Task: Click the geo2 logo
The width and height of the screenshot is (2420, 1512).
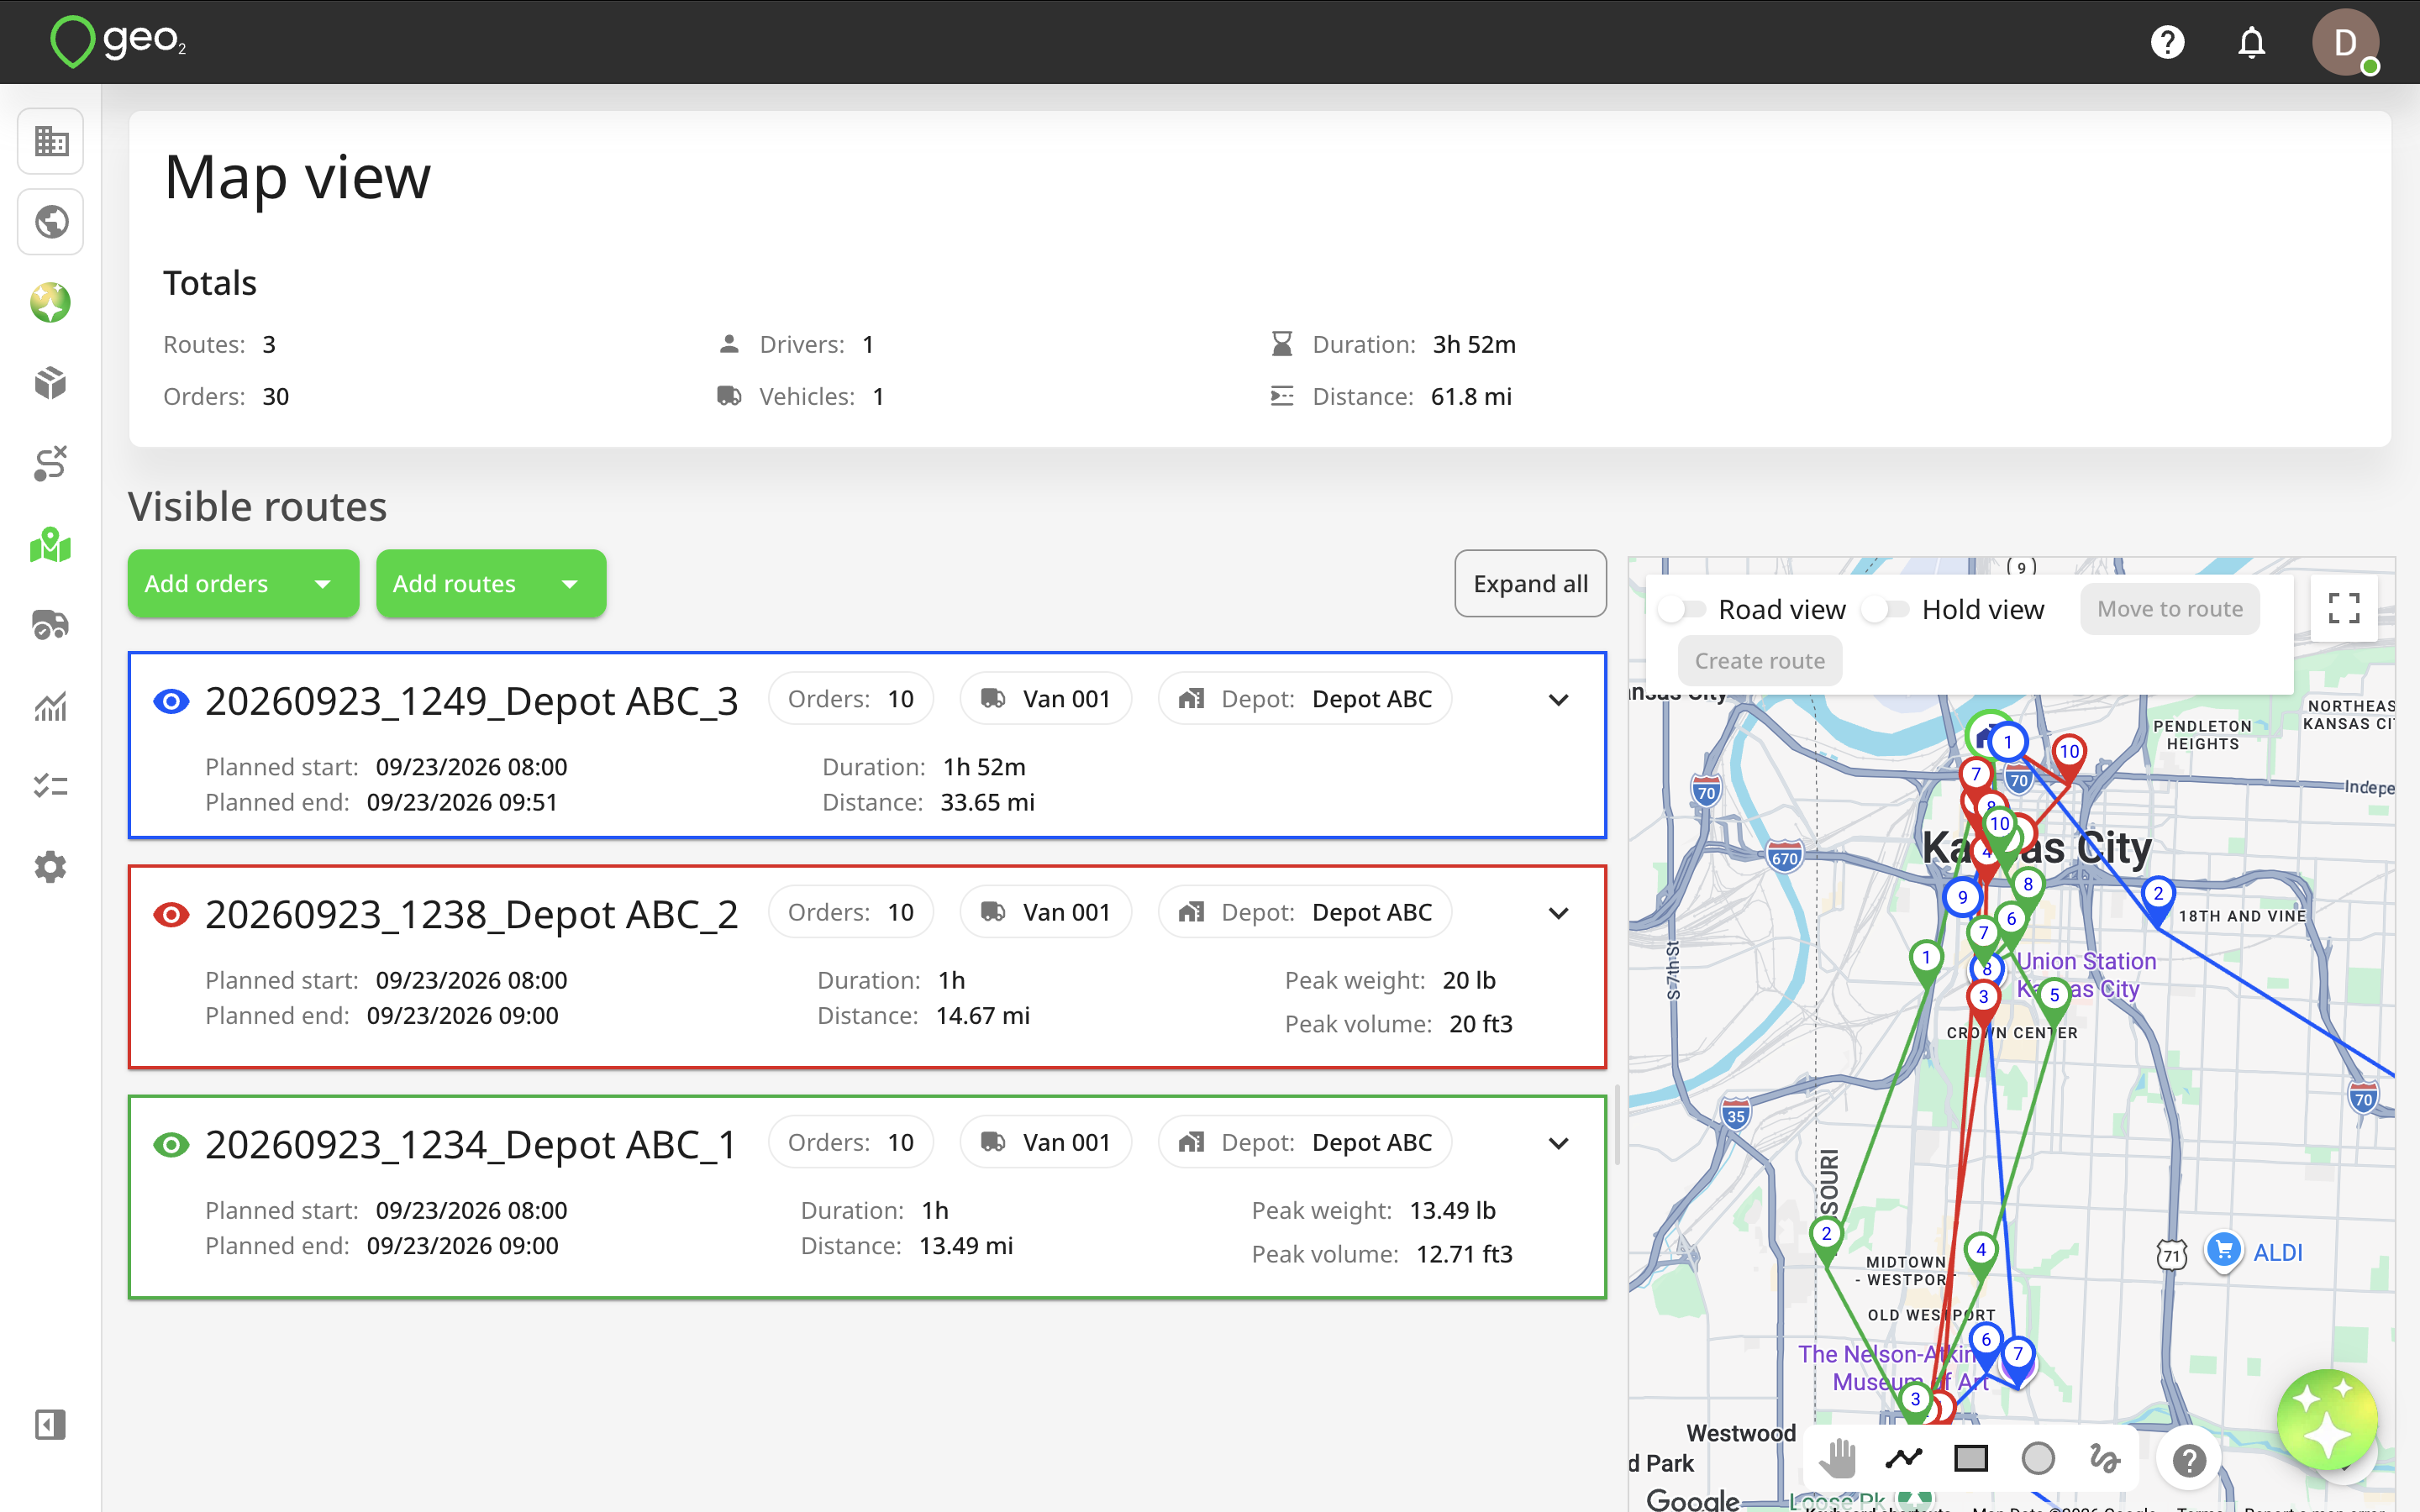Action: click(118, 42)
